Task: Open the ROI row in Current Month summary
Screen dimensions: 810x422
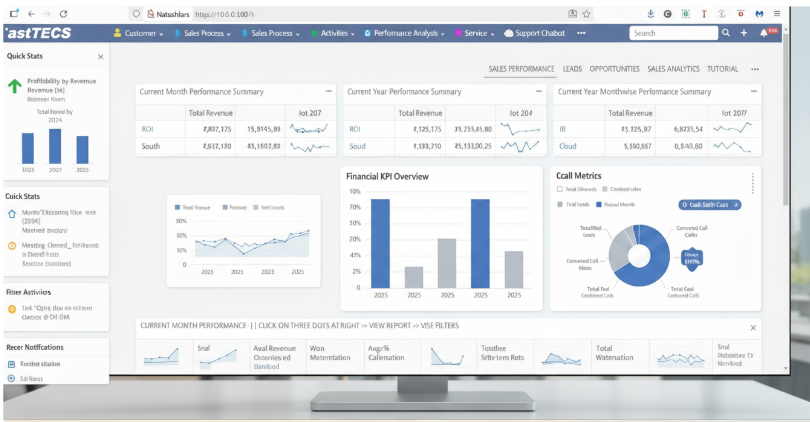Action: tap(236, 129)
